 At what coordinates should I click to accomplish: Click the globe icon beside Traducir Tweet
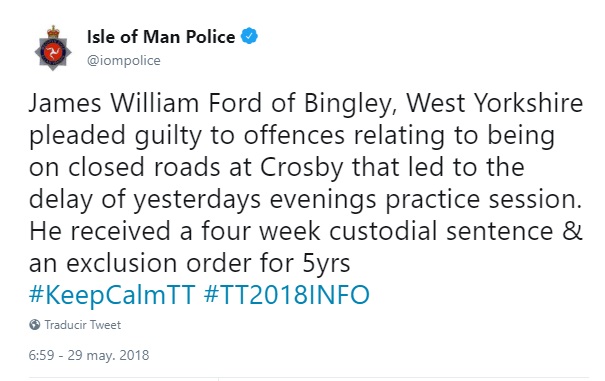point(35,325)
